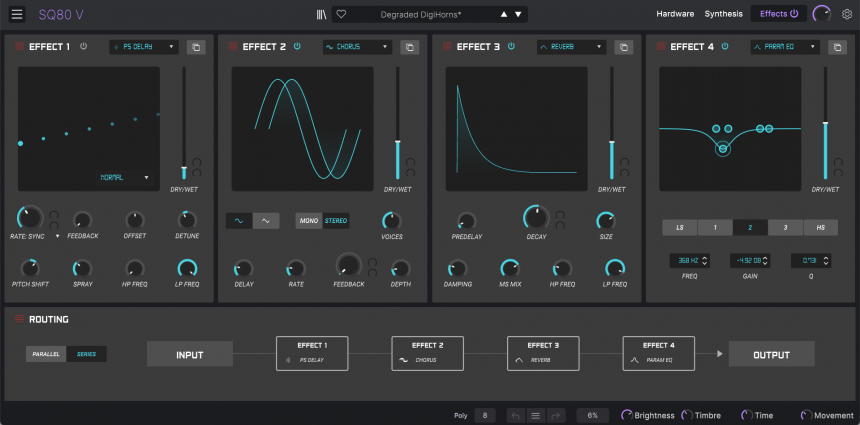Viewport: 860px width, 425px height.
Task: Favorite the preset with the heart icon
Action: (341, 14)
